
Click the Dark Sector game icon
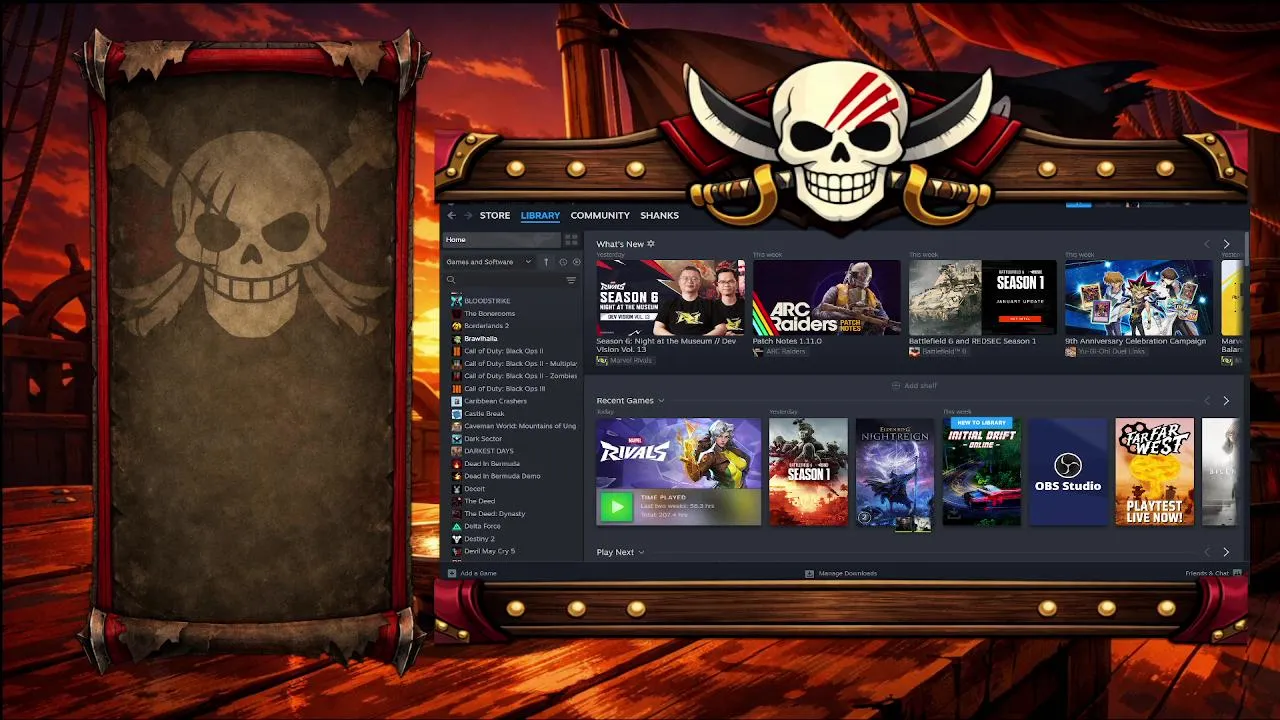(456, 439)
